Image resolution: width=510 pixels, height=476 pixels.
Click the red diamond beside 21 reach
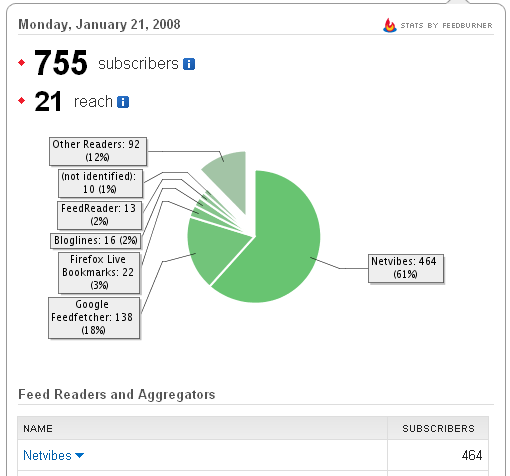(x=22, y=100)
